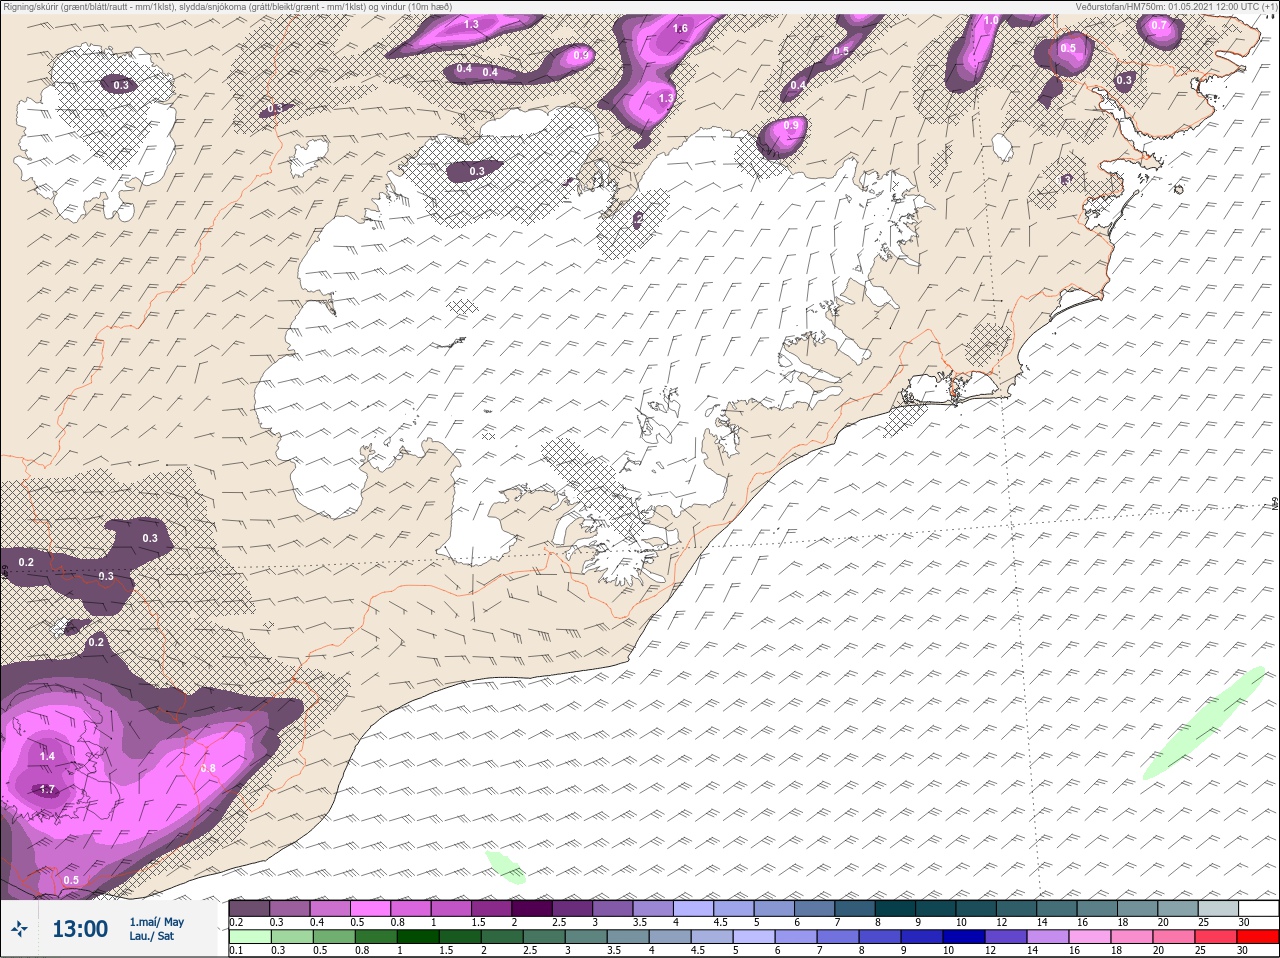Click the long light-green rain patch offshore
The width and height of the screenshot is (1280, 958).
1205,723
